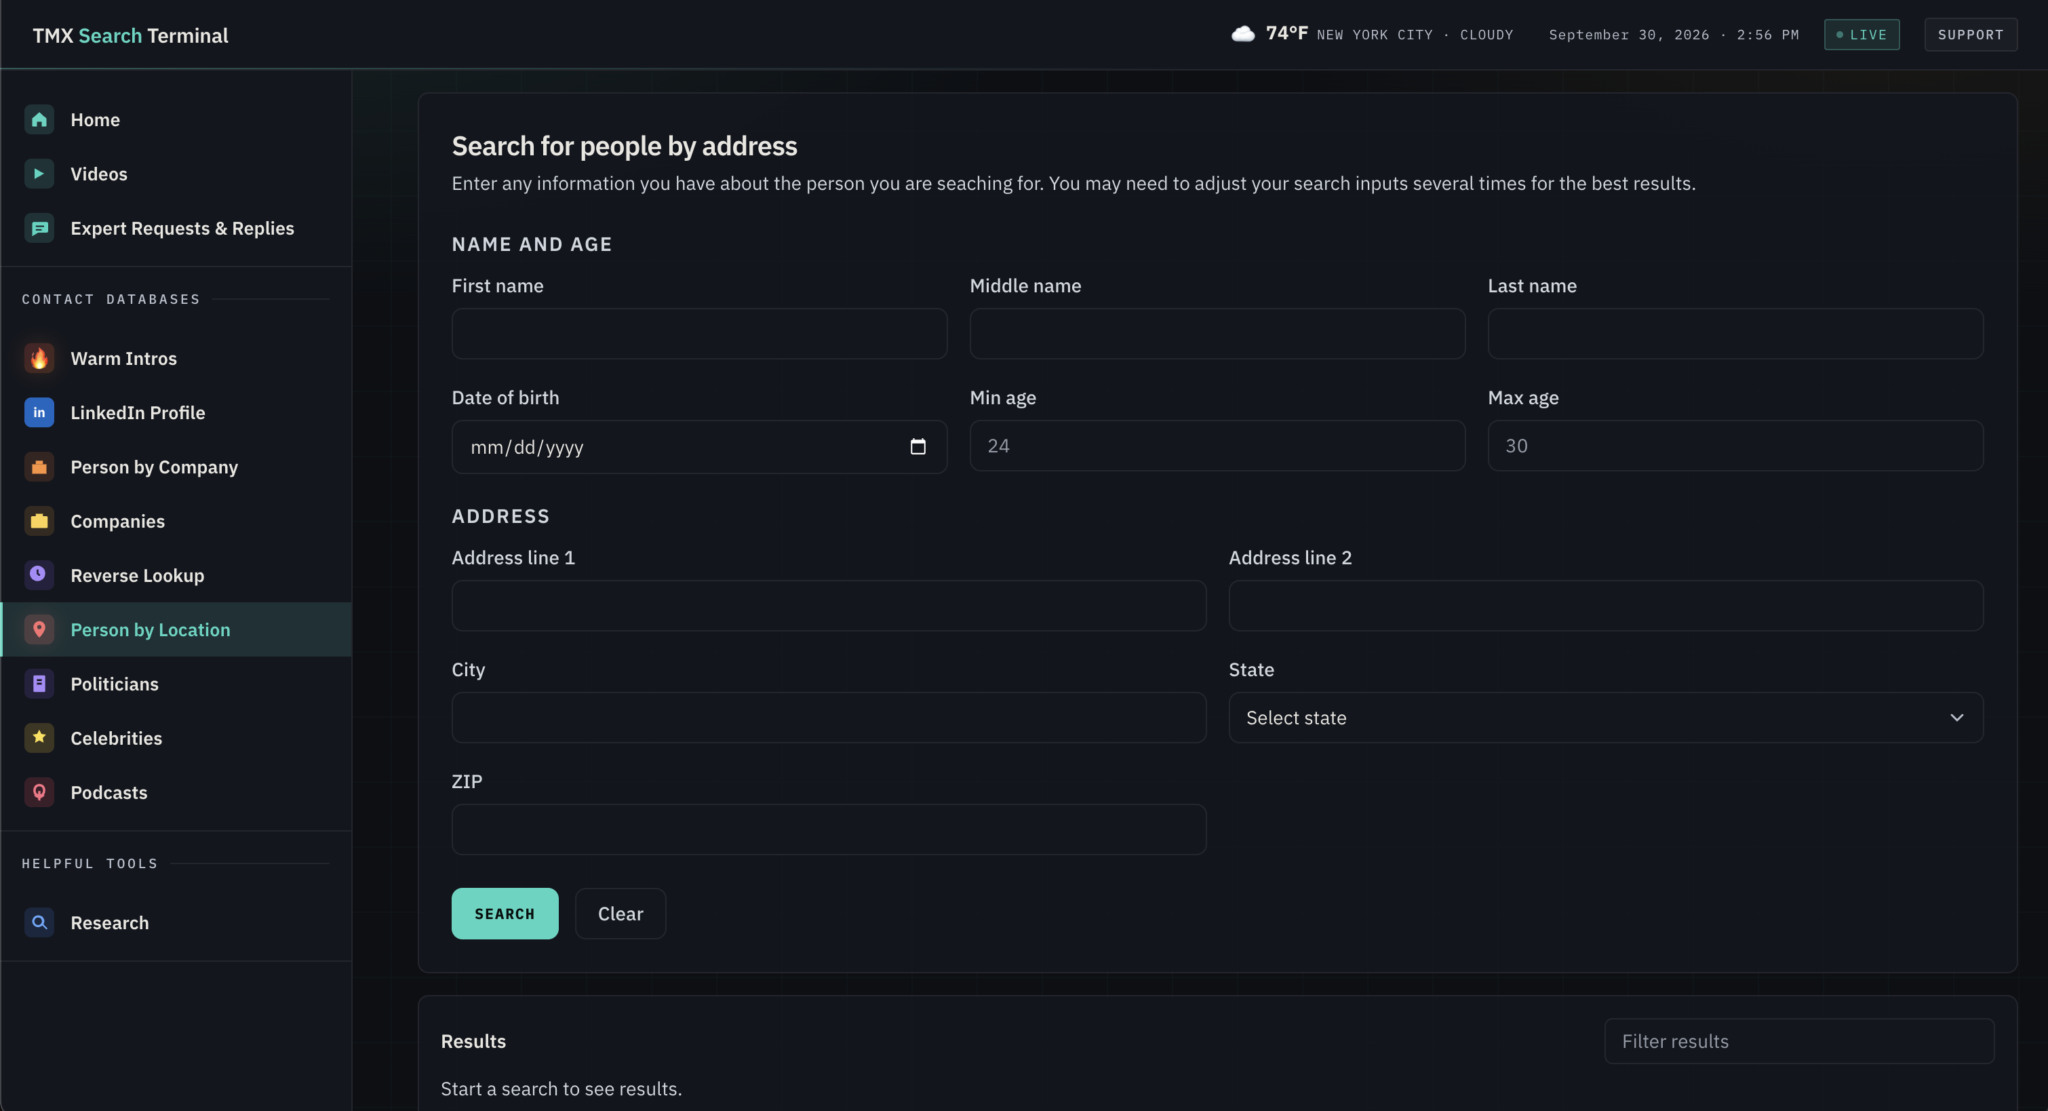This screenshot has height=1111, width=2048.
Task: Open the Research tool
Action: [176, 923]
